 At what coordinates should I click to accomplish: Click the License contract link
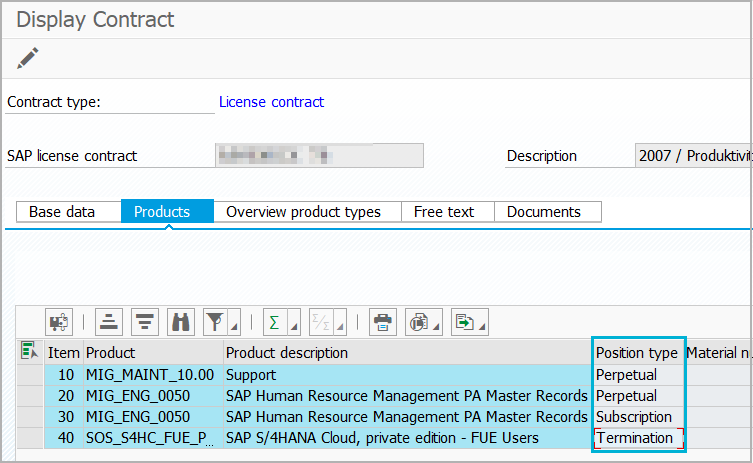tap(271, 102)
